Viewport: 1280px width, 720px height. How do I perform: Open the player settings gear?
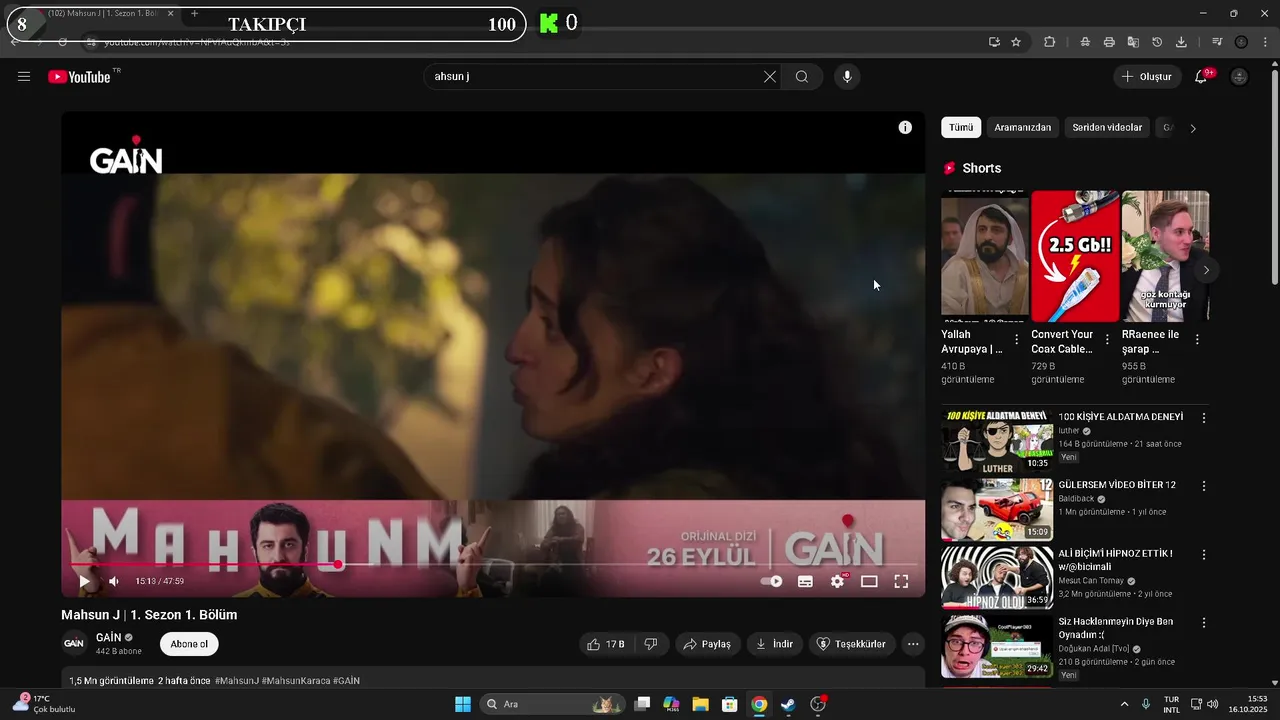[x=838, y=581]
